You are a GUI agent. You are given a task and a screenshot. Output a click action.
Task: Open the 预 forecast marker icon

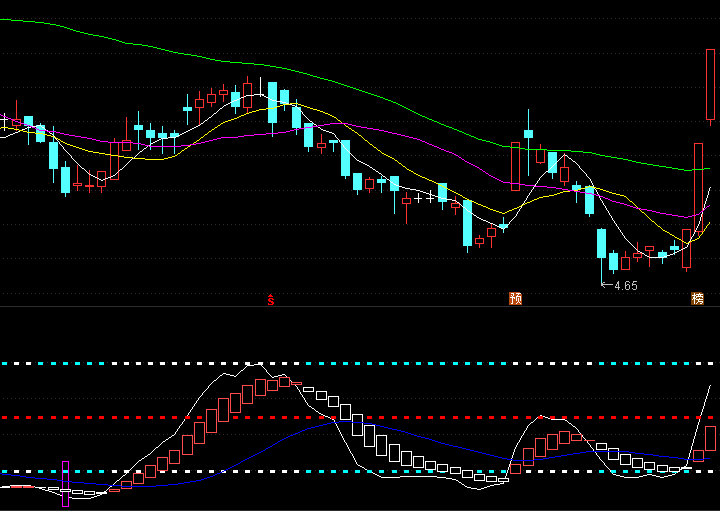coord(516,298)
